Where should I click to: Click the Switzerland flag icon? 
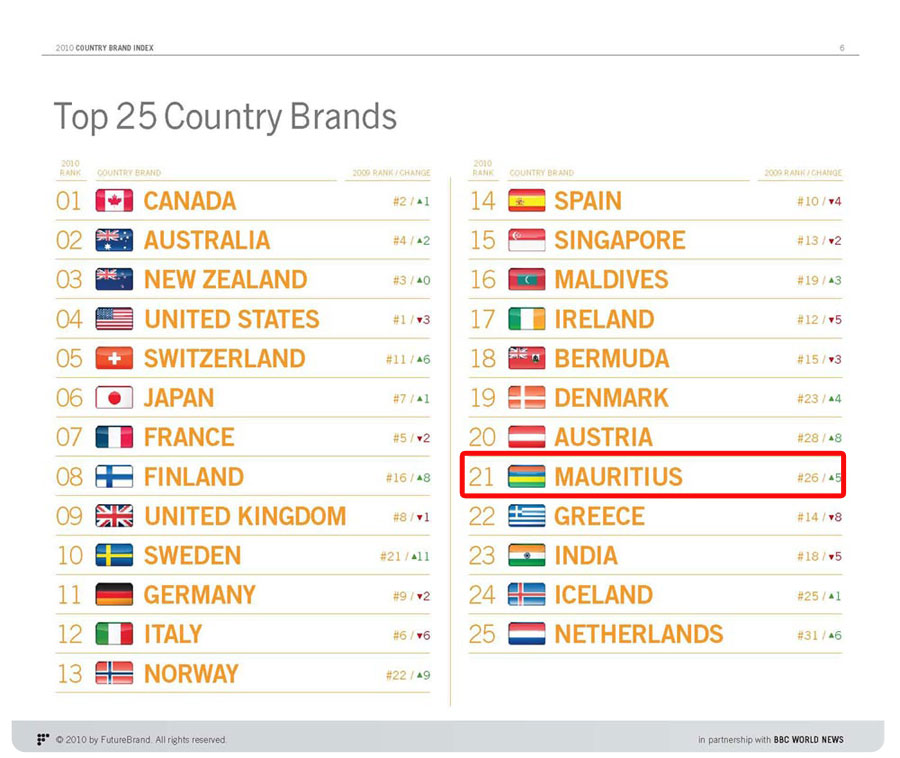click(114, 359)
